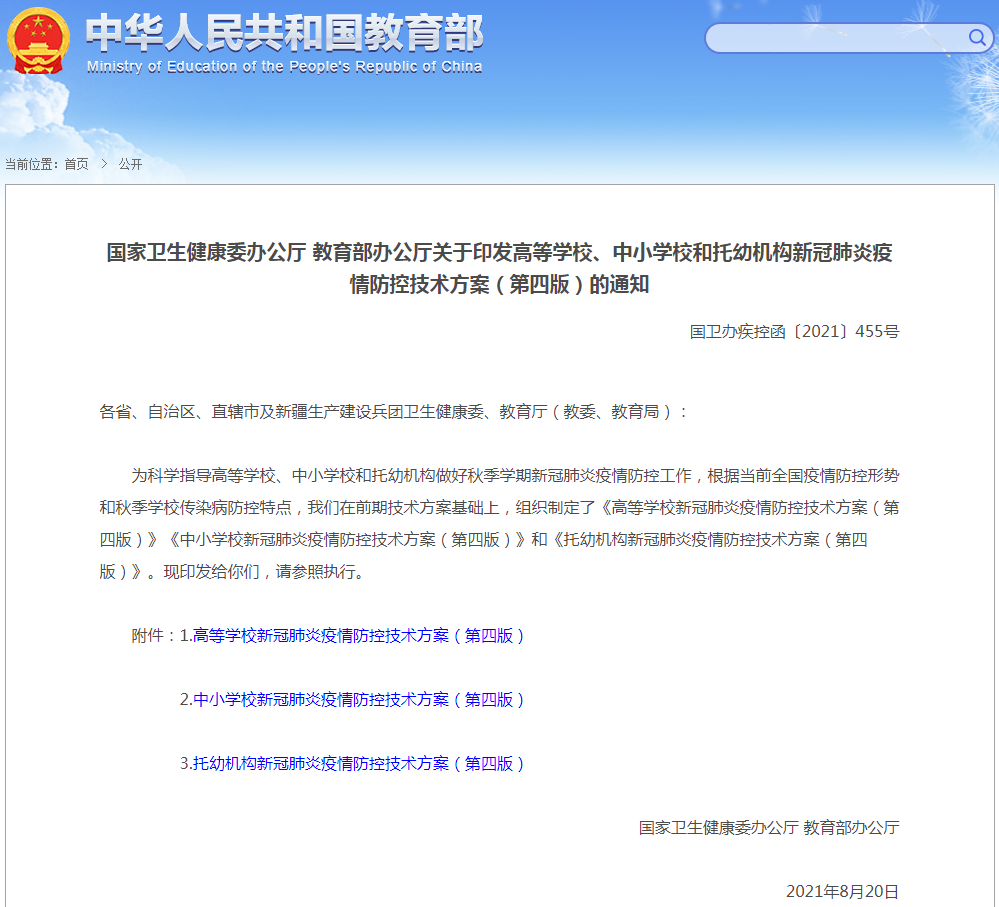Click the Ministry of Education English subtitle
This screenshot has height=907, width=999.
coord(284,67)
